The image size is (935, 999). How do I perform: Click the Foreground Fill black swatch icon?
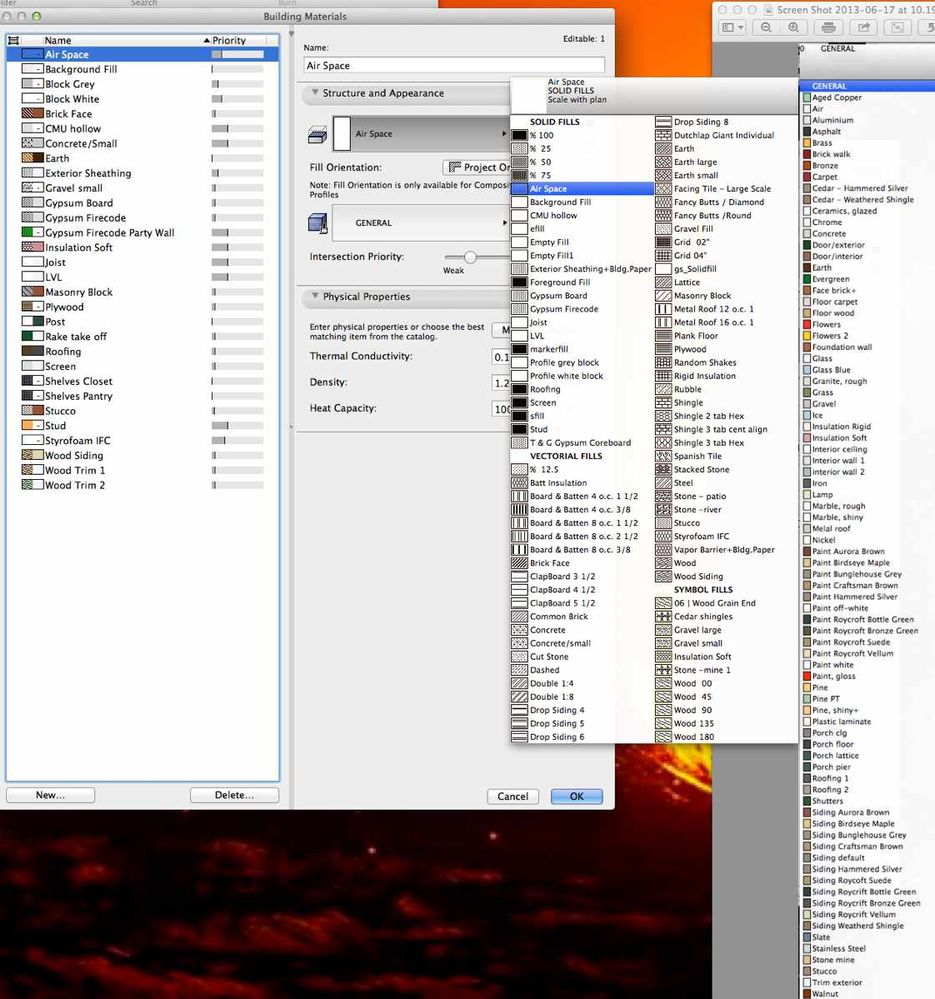pos(520,282)
